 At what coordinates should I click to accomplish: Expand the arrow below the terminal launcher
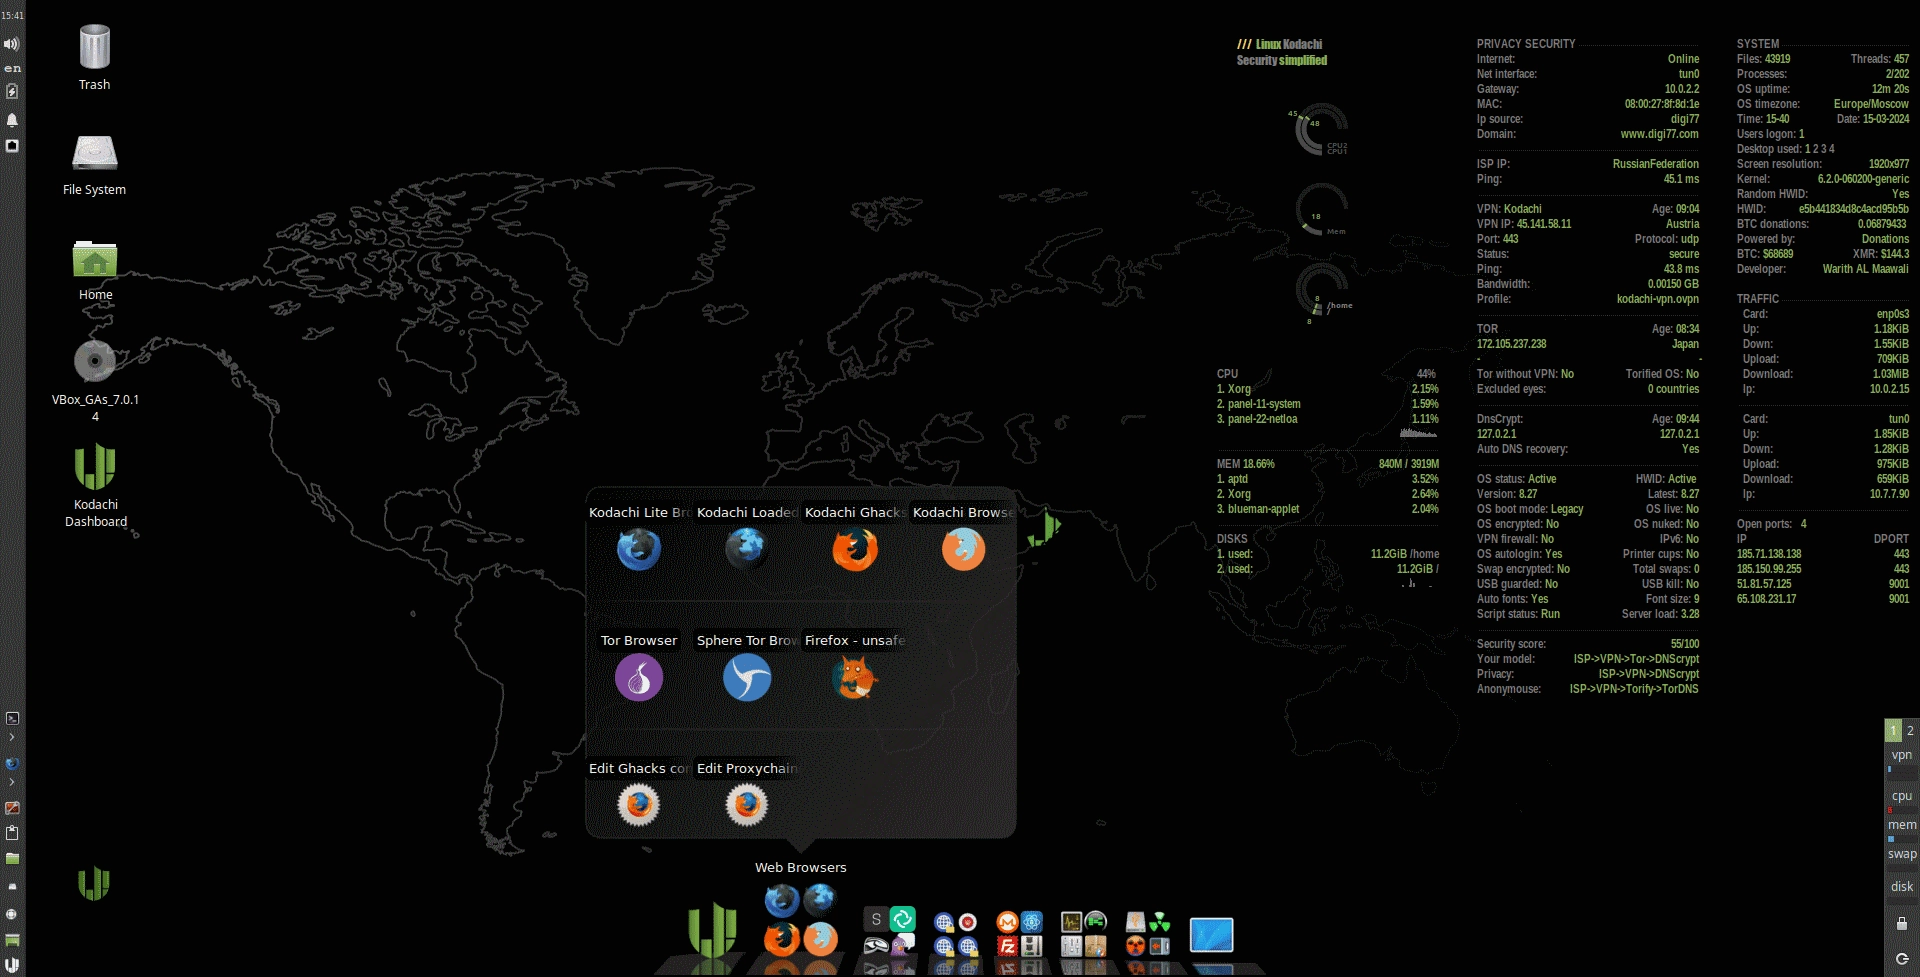[x=12, y=737]
